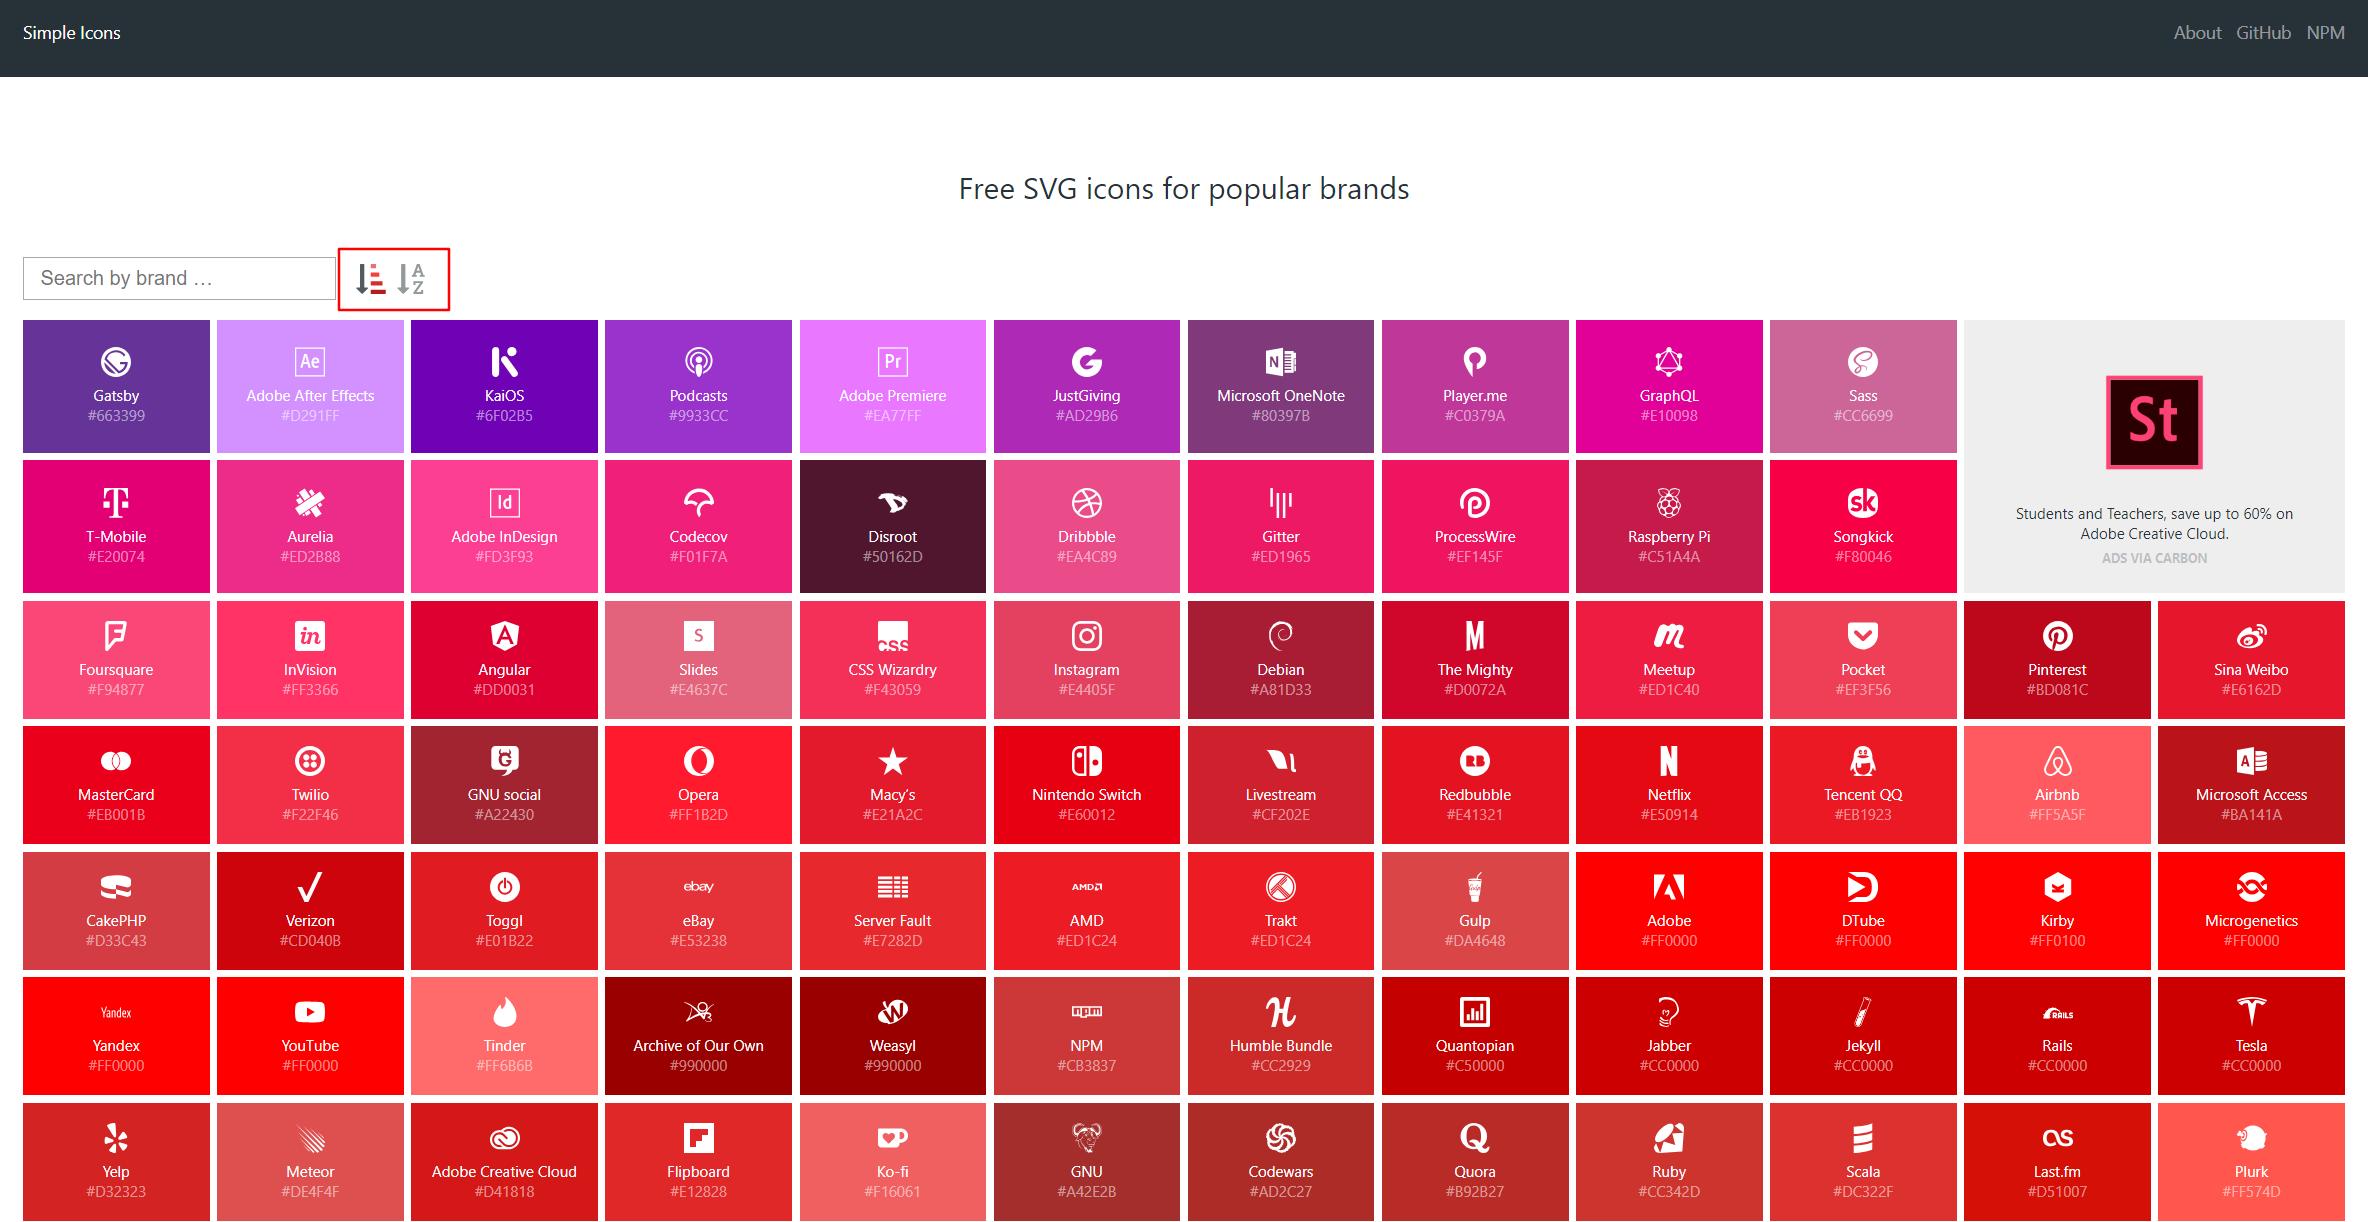Click the Pinterest logo icon

click(2056, 636)
